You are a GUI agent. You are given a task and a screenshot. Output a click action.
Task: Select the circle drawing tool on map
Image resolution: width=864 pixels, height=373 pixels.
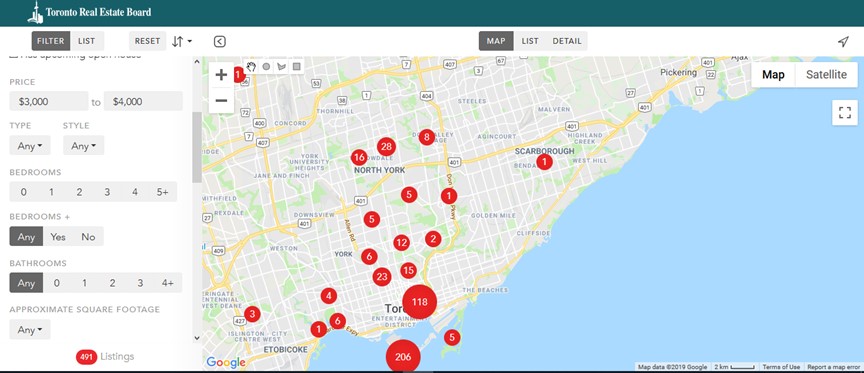(x=266, y=67)
